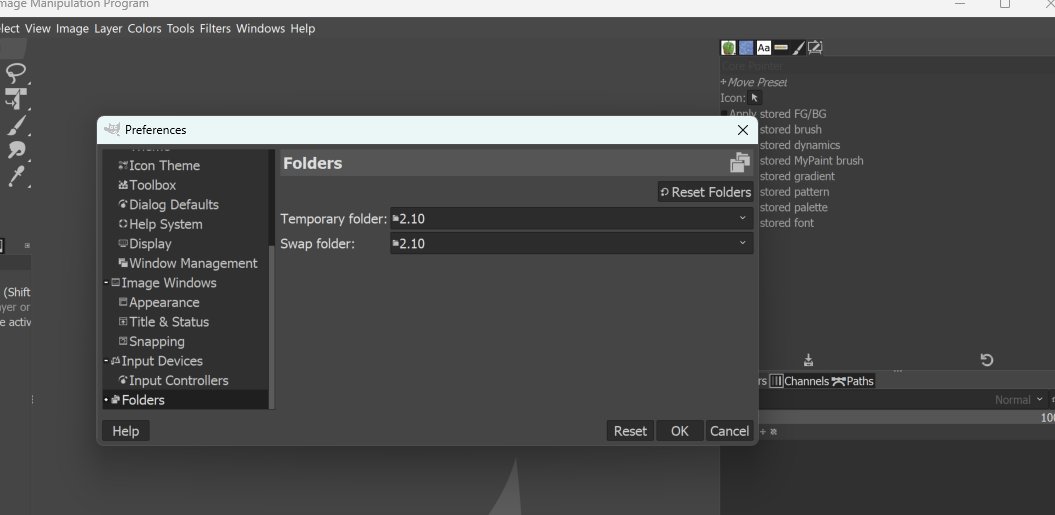Select the Free Select lasso tool
The width and height of the screenshot is (1055, 515).
pyautogui.click(x=15, y=72)
